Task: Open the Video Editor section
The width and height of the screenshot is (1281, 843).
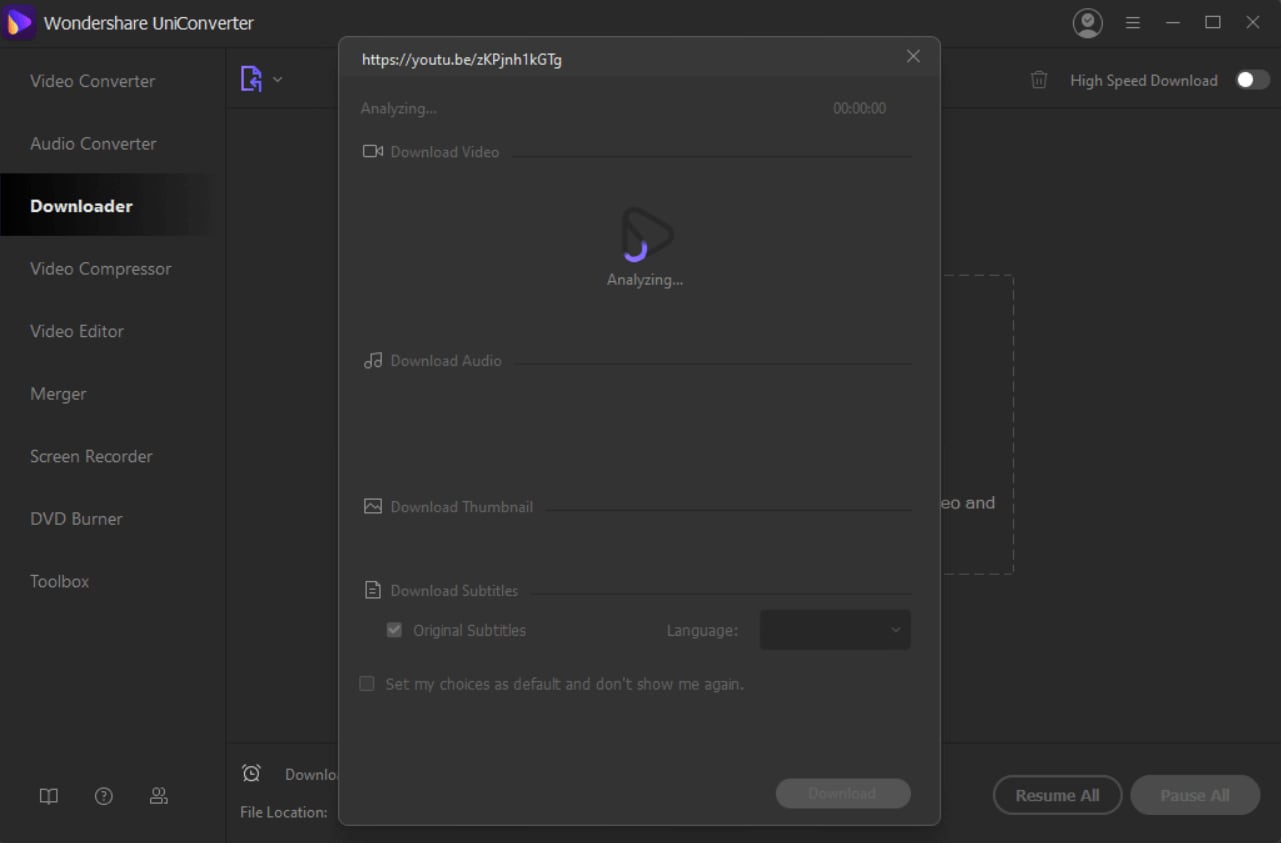Action: tap(77, 331)
